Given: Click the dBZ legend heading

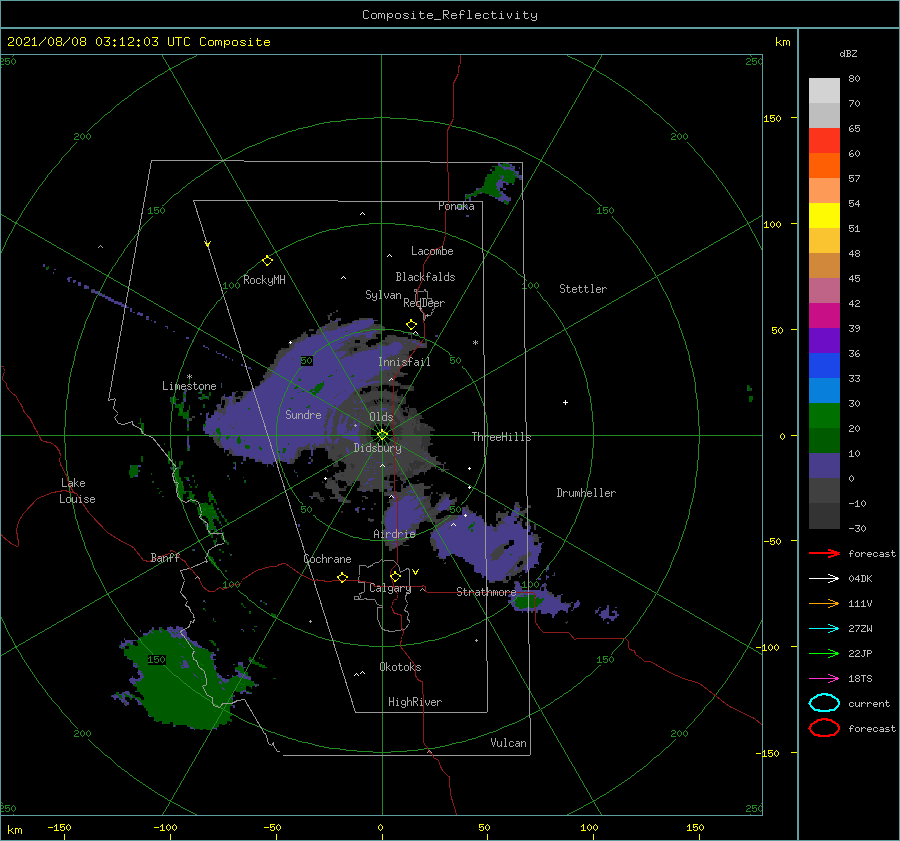Looking at the screenshot, I should tap(848, 54).
